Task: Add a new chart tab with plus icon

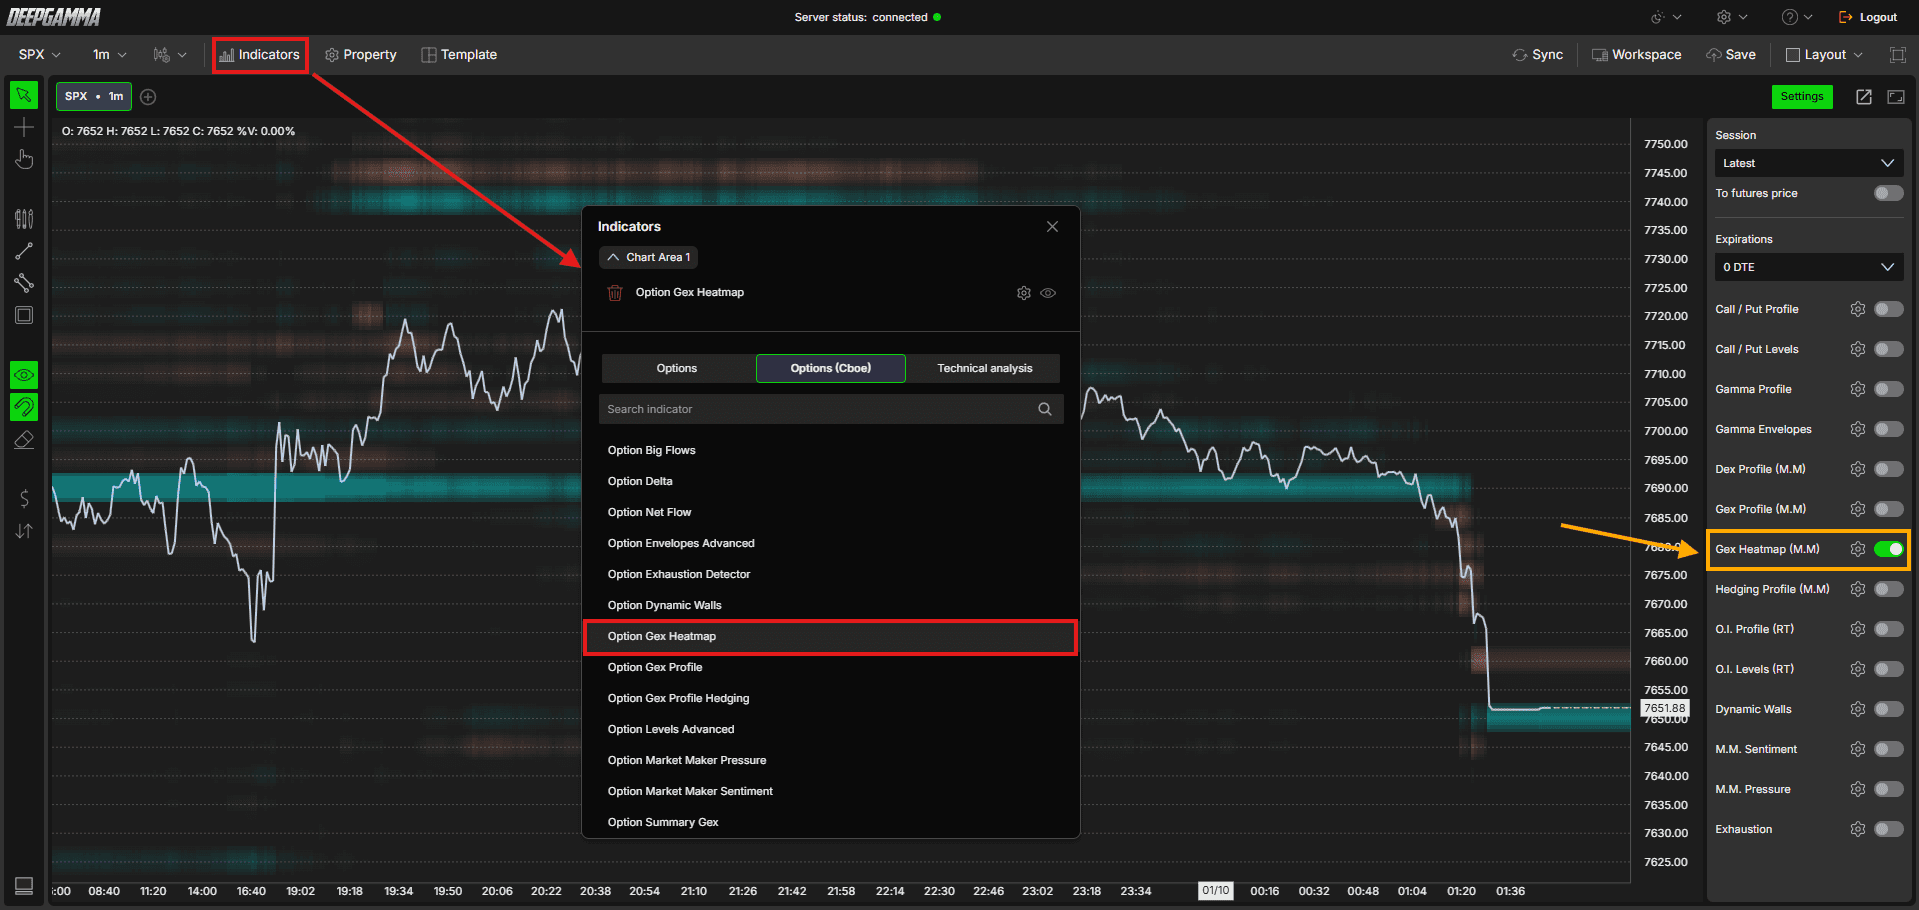Action: tap(148, 97)
